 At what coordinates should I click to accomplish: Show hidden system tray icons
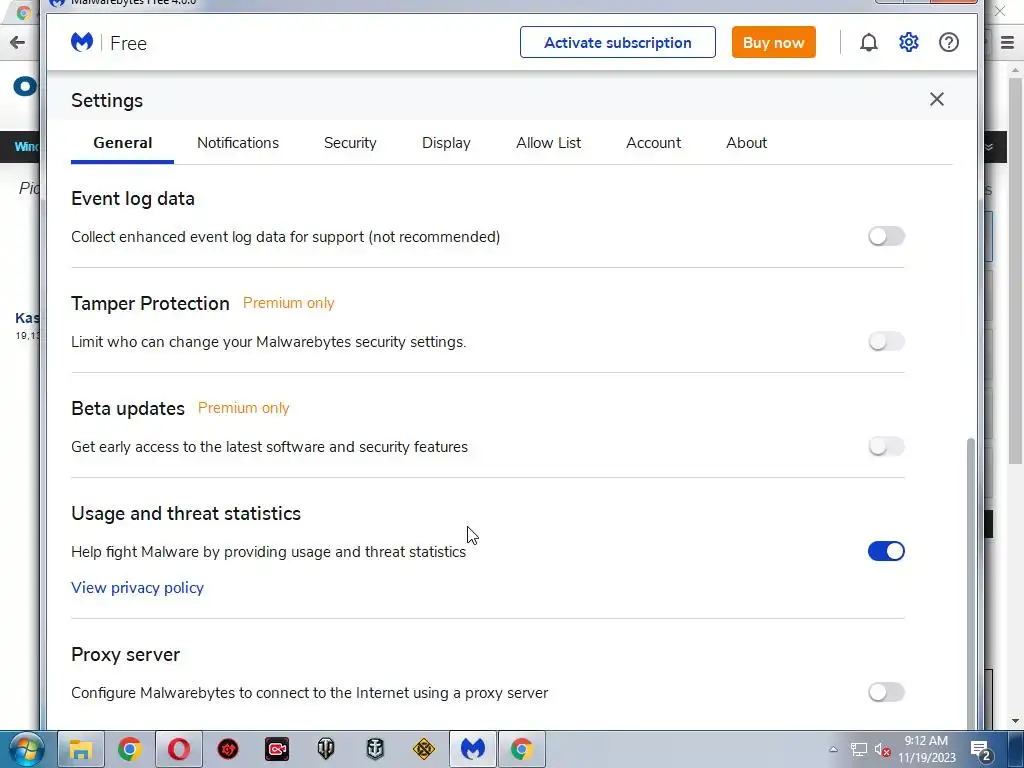click(833, 750)
